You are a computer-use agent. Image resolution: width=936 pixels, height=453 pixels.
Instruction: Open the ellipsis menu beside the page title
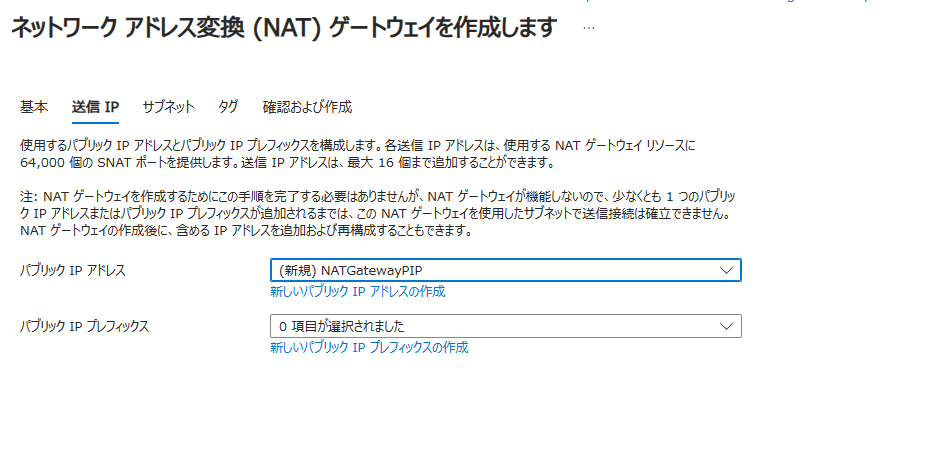click(589, 28)
